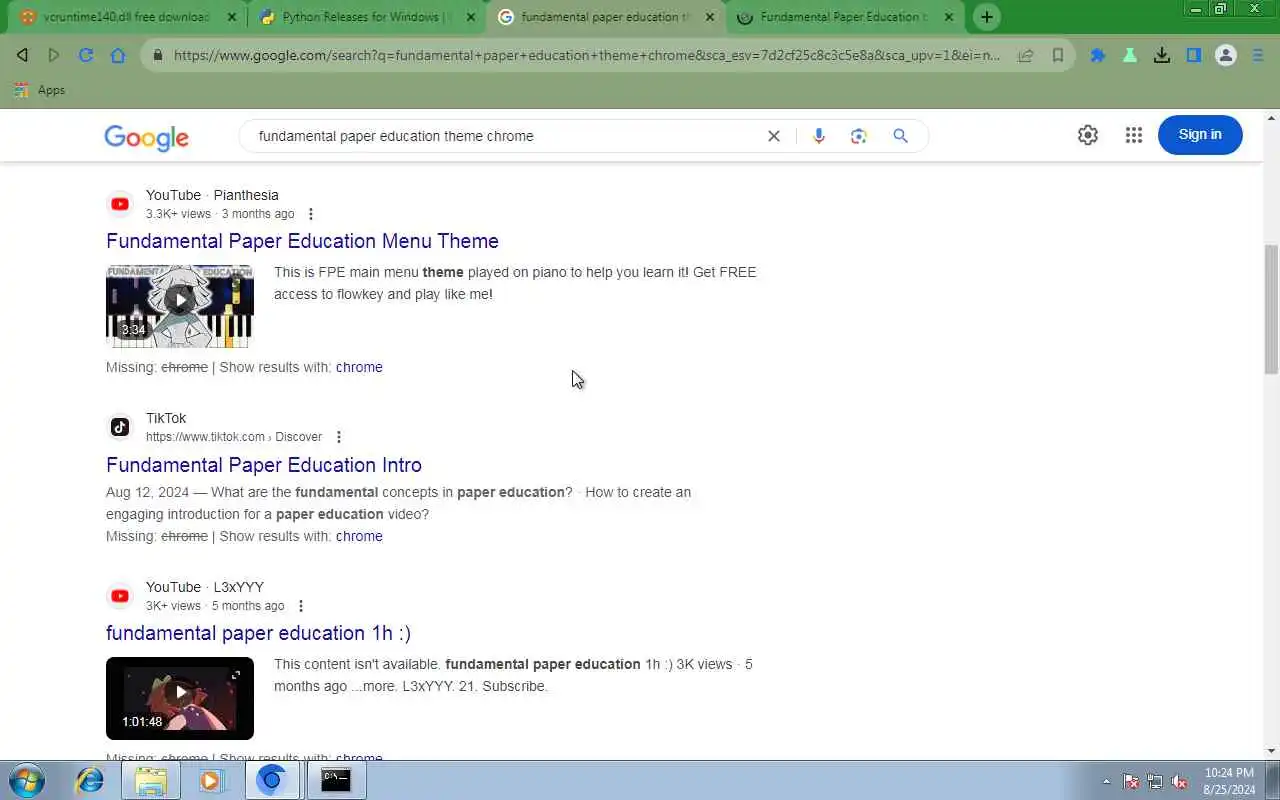The width and height of the screenshot is (1280, 800).
Task: Submit search with magnifying glass icon
Action: [900, 136]
